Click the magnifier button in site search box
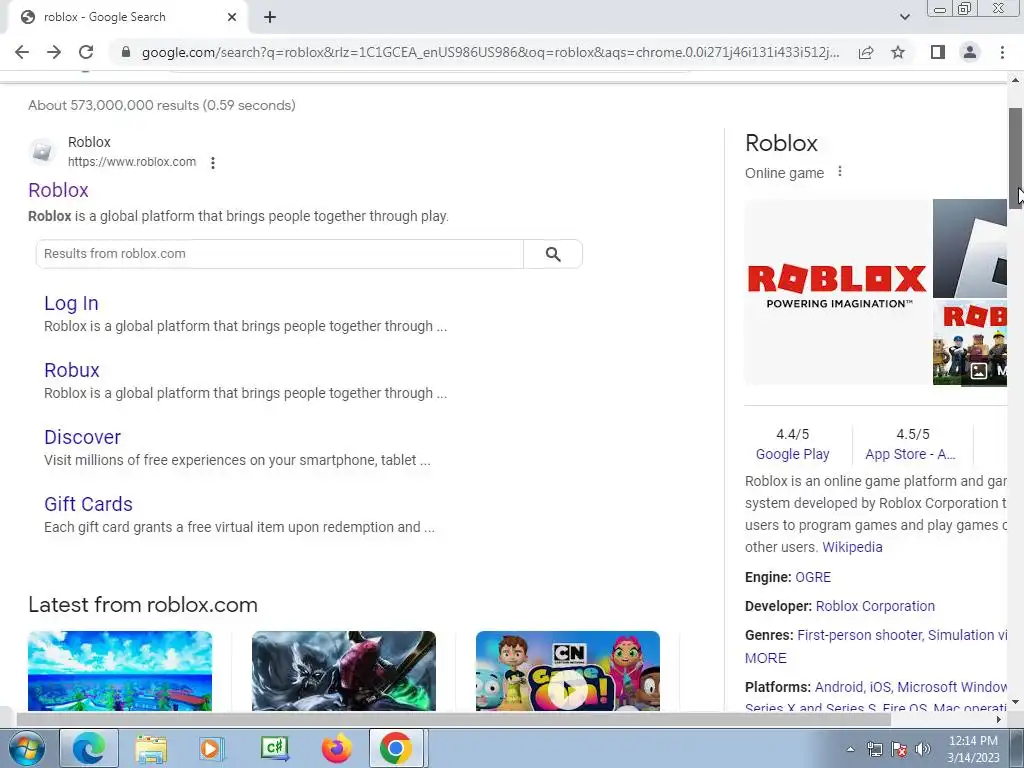The width and height of the screenshot is (1024, 768). click(553, 254)
